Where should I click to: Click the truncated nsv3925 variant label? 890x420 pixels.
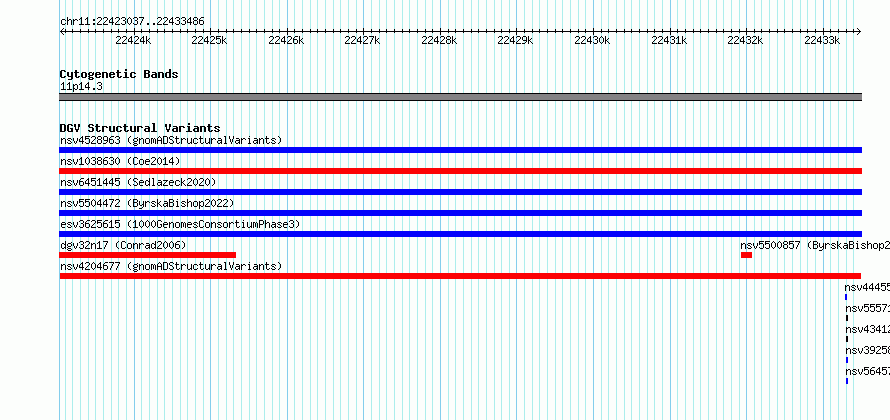pos(867,350)
